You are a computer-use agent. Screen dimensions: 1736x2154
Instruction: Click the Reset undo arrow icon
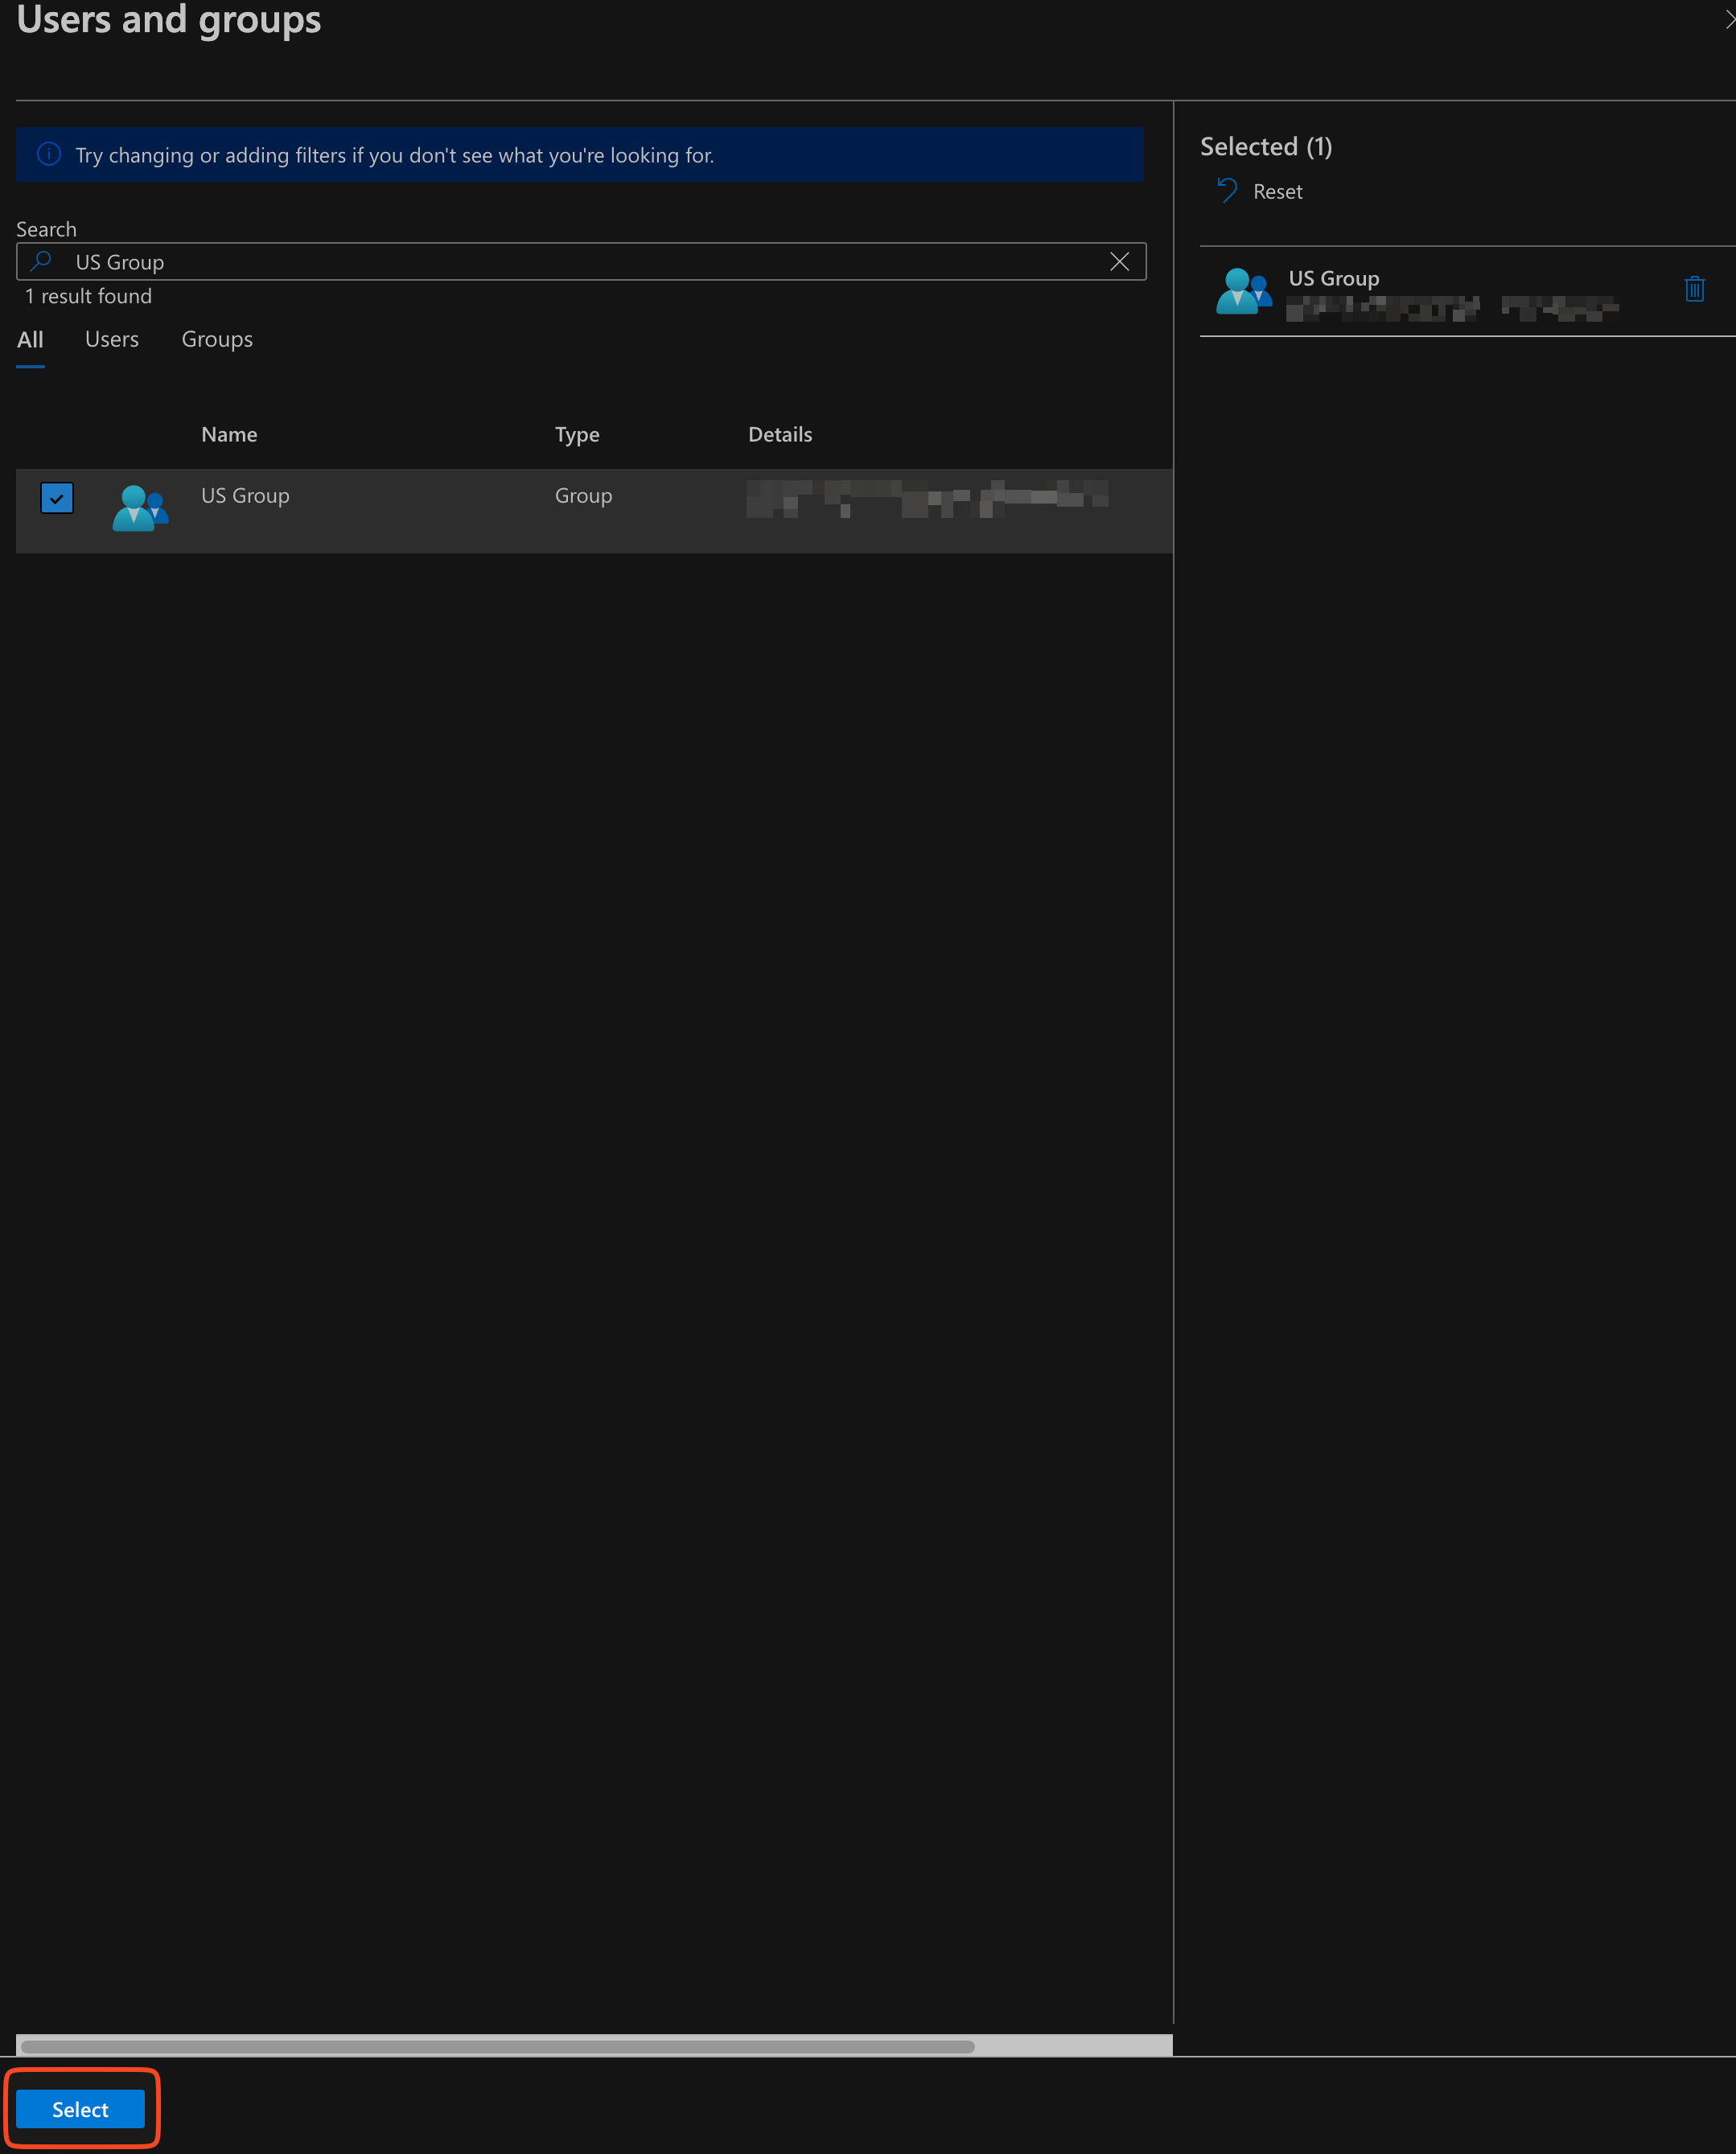[1227, 191]
